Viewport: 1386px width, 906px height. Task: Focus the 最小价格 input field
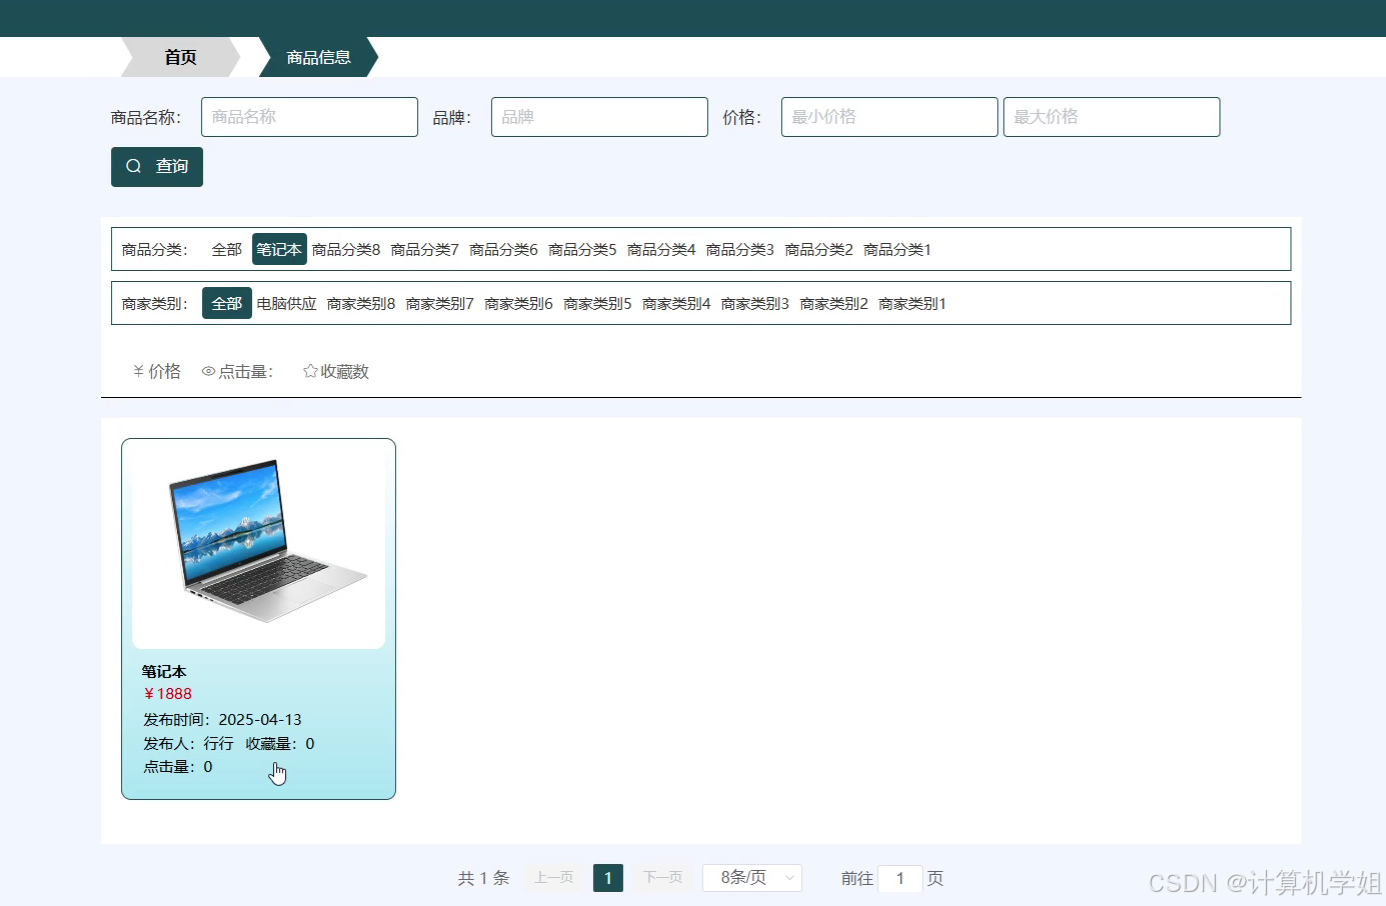(889, 117)
